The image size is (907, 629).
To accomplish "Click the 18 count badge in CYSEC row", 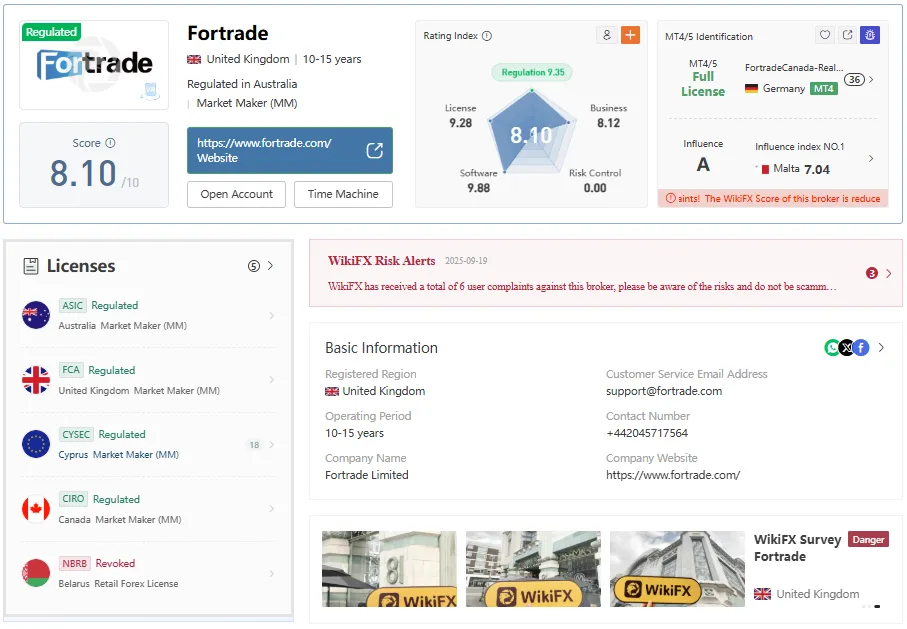I will [254, 445].
